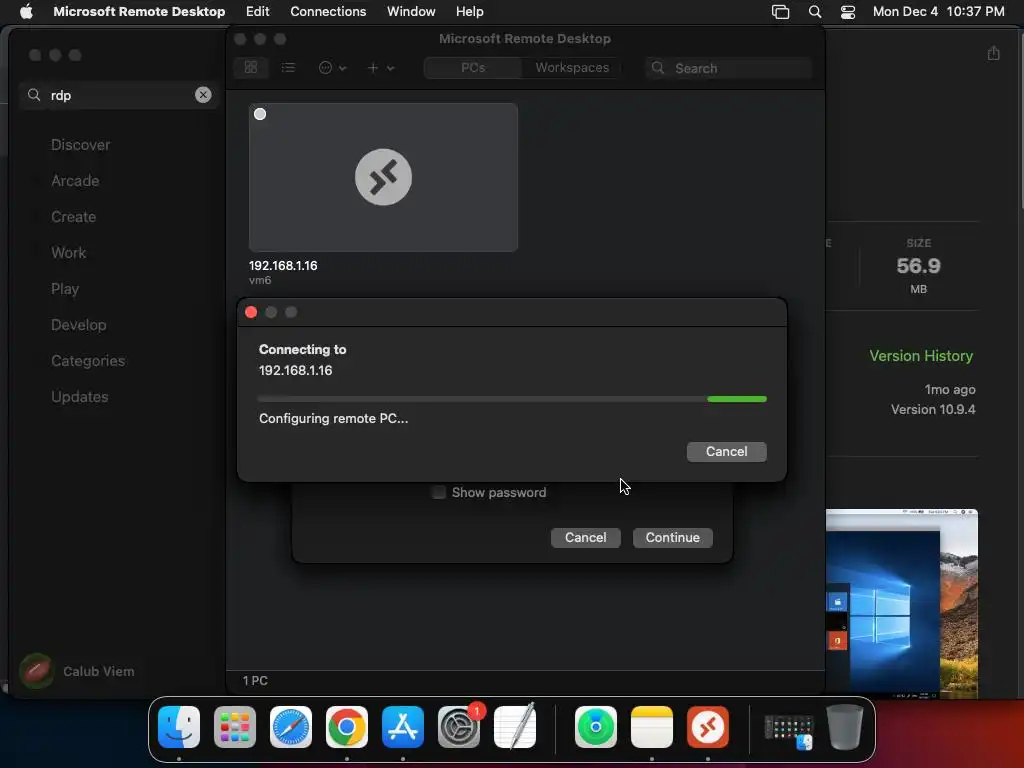Viewport: 1024px width, 768px height.
Task: Select the 192.168.1.16 PC thumbnail
Action: click(383, 177)
